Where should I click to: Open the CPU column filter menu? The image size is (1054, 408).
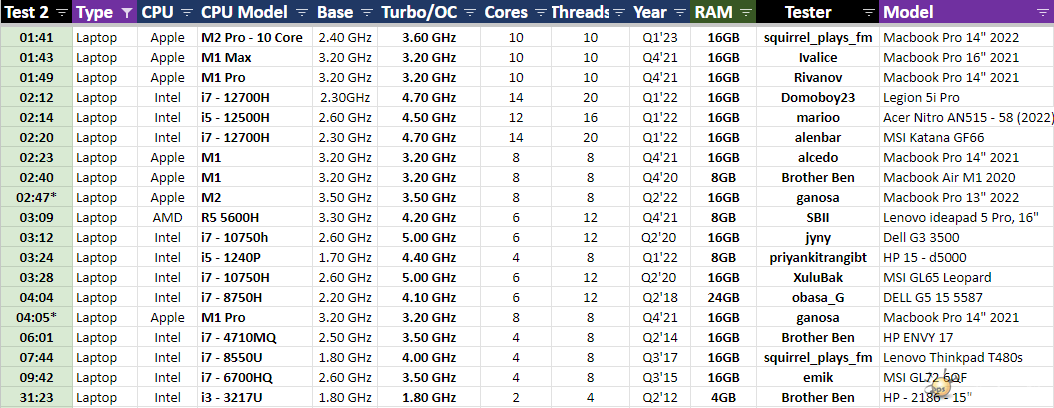tap(187, 12)
